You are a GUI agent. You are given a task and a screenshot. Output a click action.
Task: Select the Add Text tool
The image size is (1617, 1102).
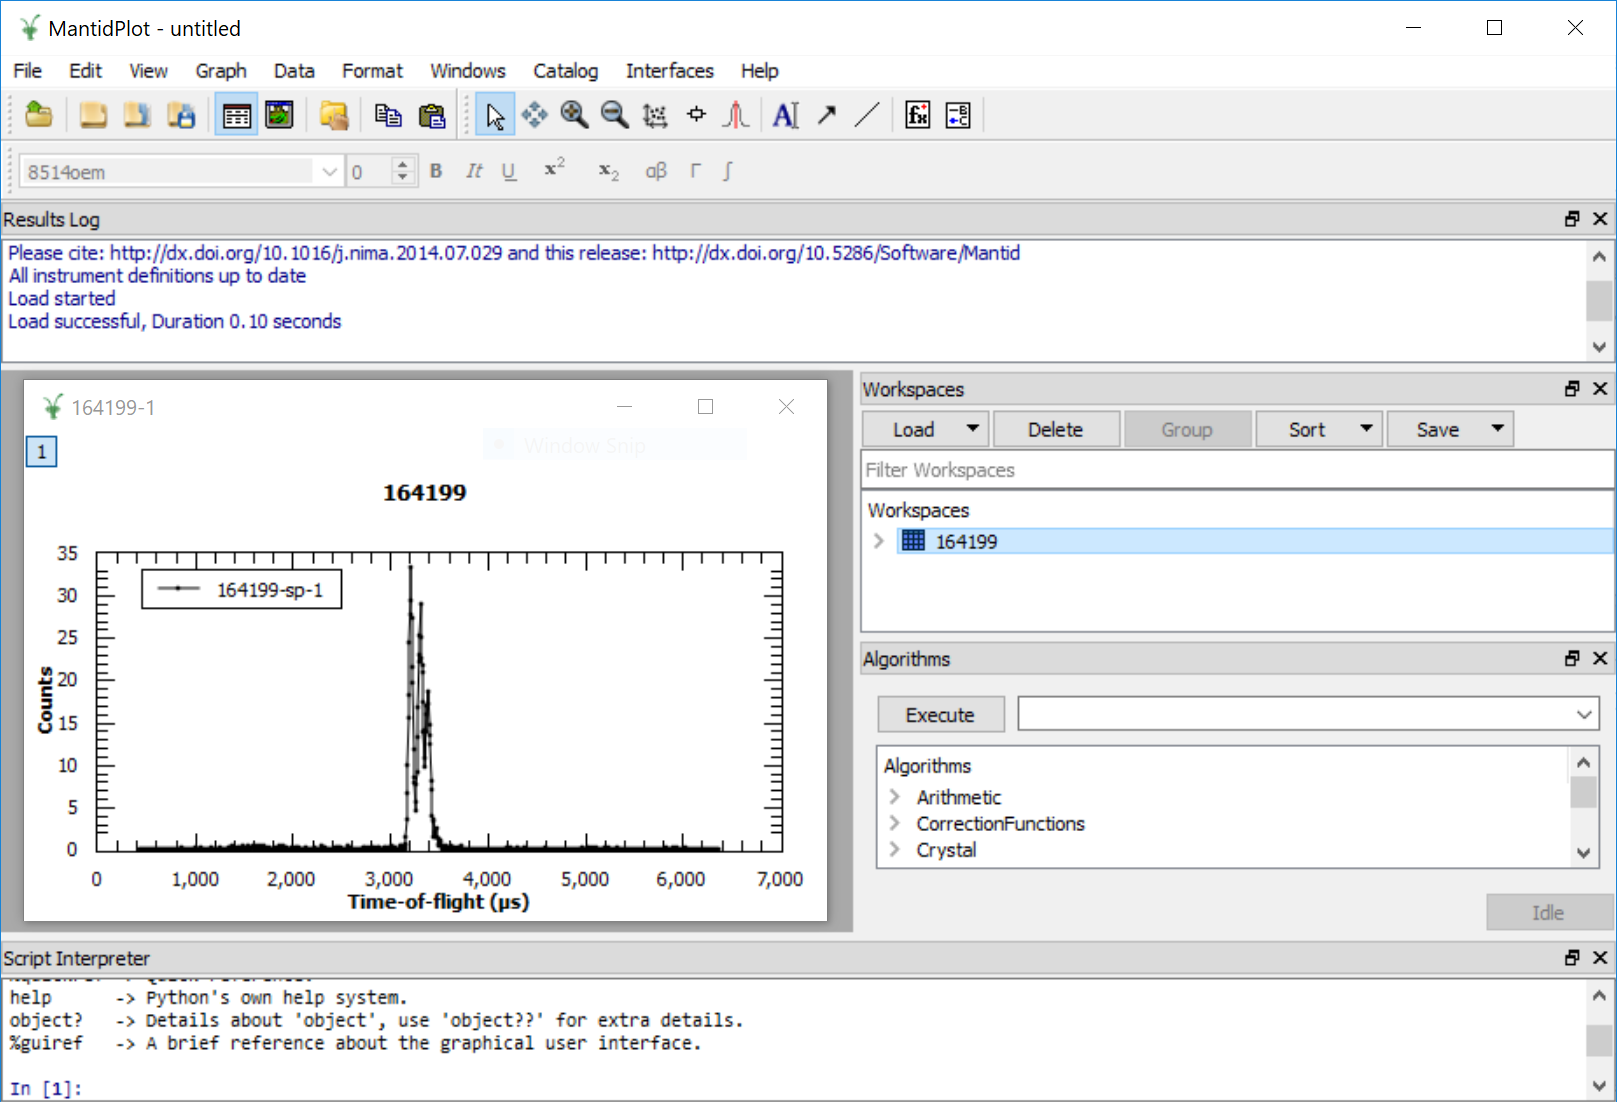(x=786, y=115)
